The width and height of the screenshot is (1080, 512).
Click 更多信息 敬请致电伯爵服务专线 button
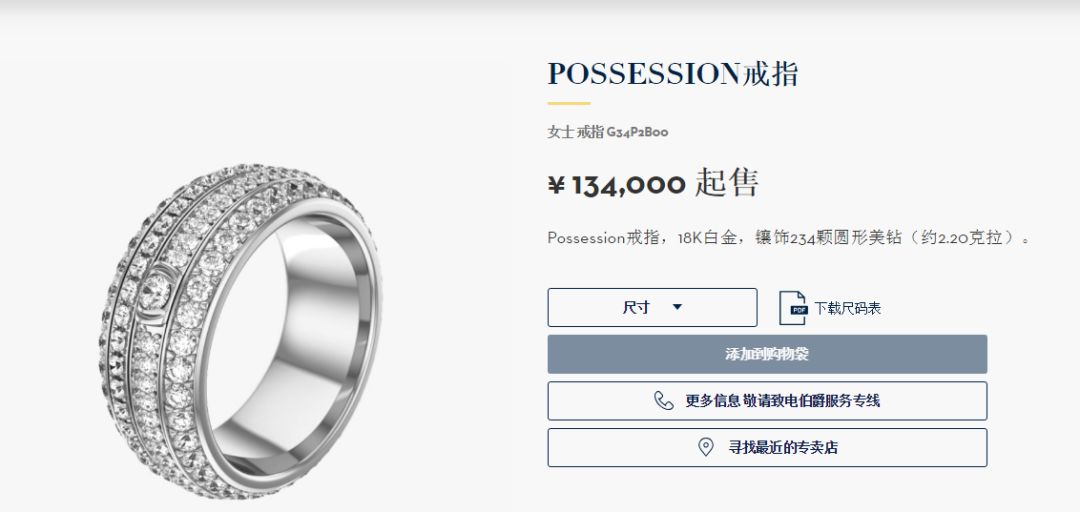767,401
